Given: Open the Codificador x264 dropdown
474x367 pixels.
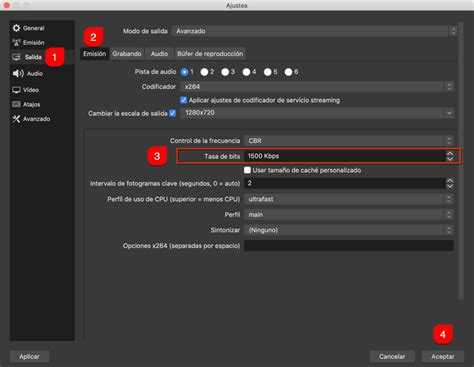Looking at the screenshot, I should pos(318,87).
